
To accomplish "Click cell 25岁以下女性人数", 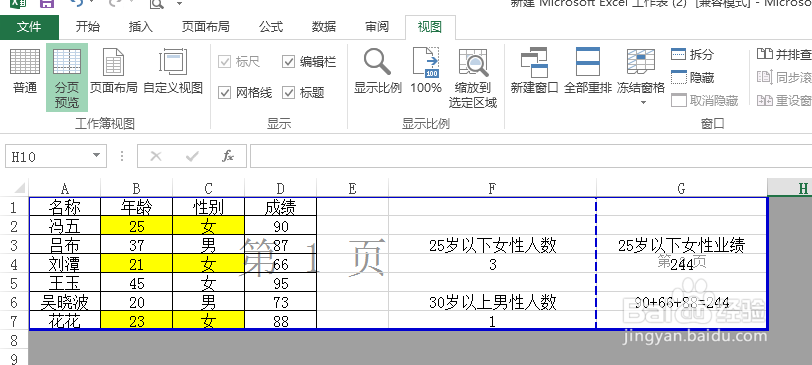I will [492, 245].
